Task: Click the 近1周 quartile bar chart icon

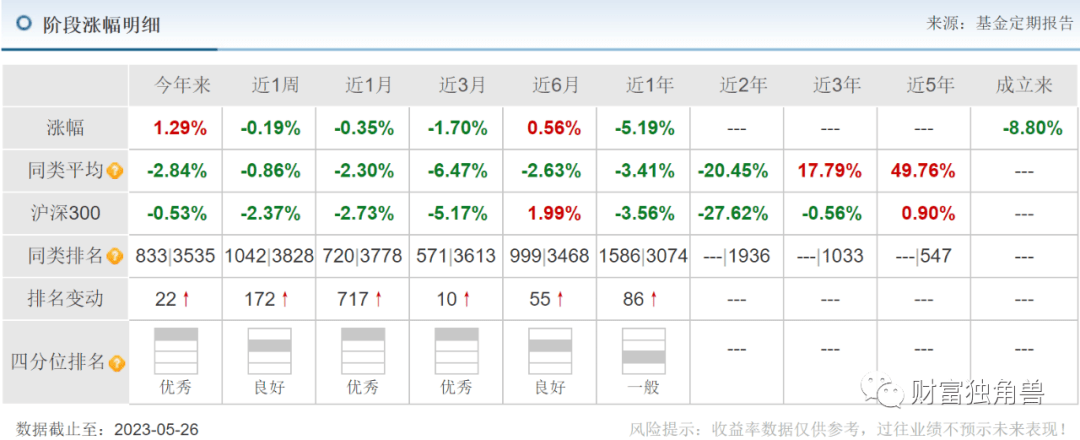Action: 269,349
